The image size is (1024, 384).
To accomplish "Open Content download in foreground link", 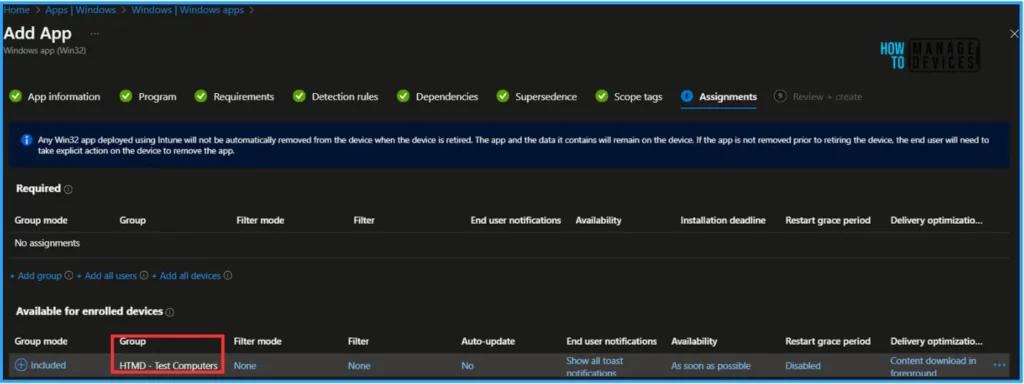I will (x=933, y=367).
